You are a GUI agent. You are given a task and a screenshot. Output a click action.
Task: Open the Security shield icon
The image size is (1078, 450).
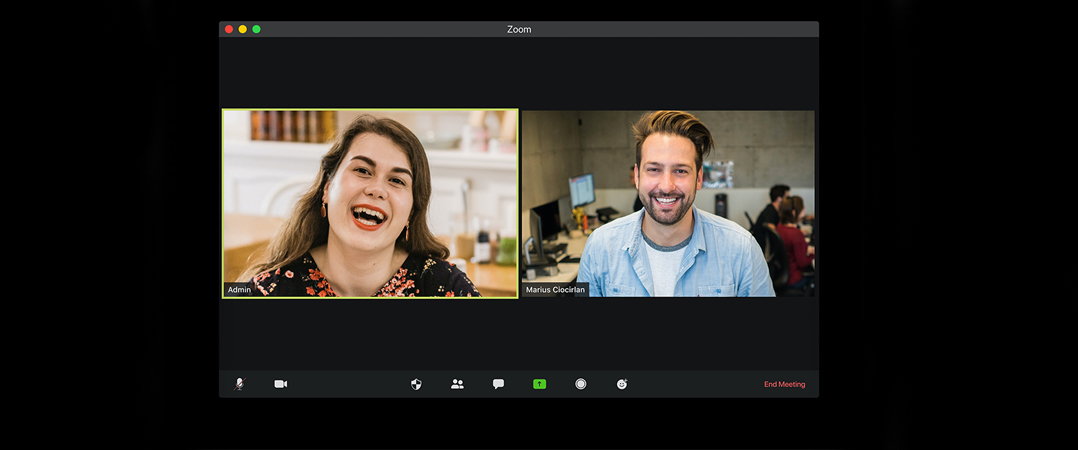coord(416,384)
